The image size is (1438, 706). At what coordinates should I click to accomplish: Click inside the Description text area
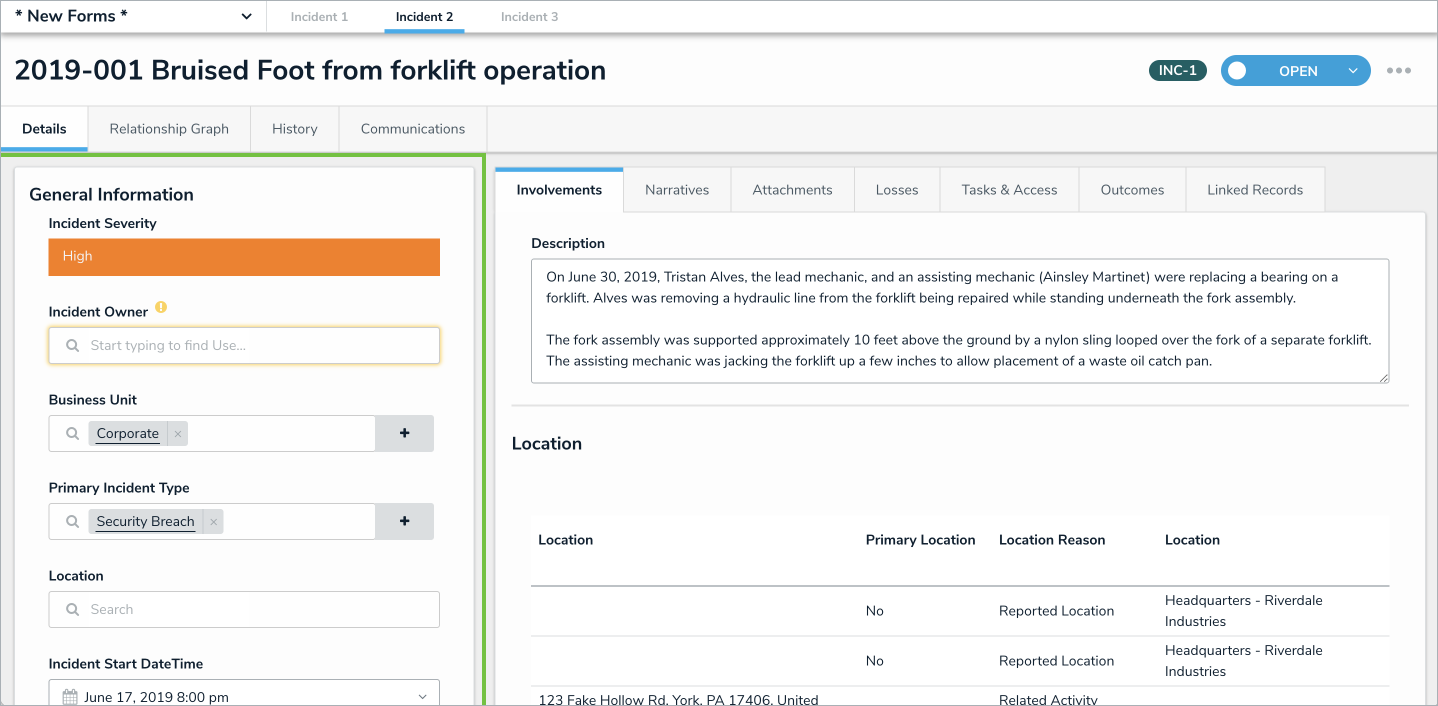click(959, 320)
